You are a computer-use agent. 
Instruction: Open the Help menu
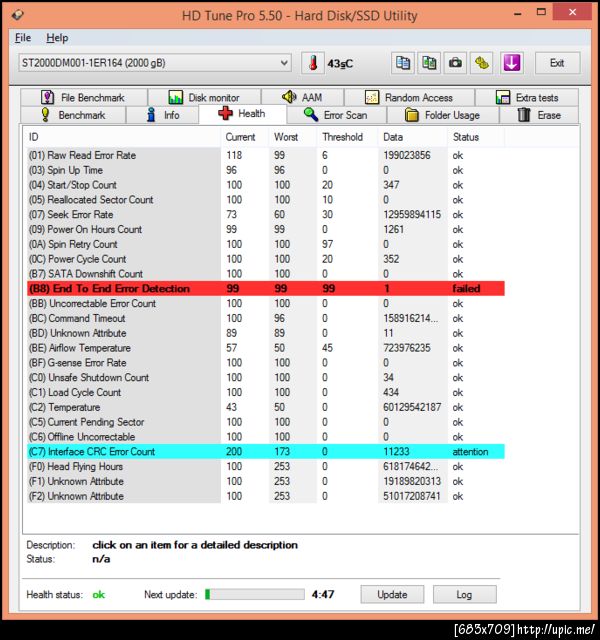[57, 38]
